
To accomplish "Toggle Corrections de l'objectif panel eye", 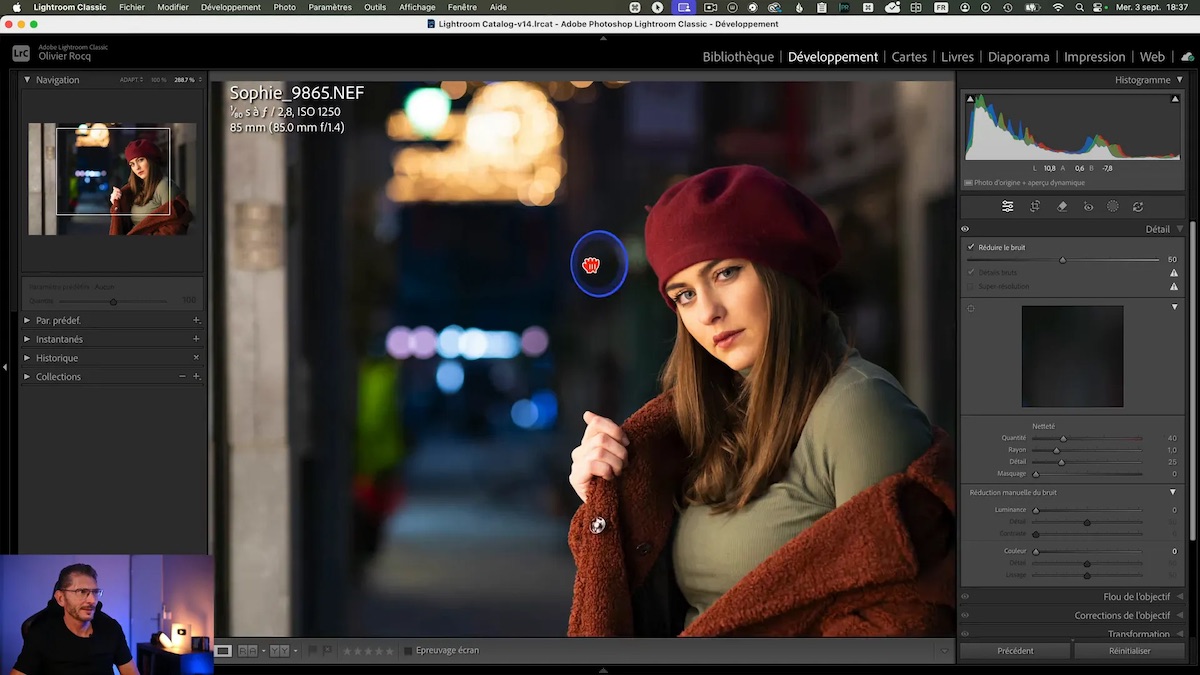I will click(965, 616).
